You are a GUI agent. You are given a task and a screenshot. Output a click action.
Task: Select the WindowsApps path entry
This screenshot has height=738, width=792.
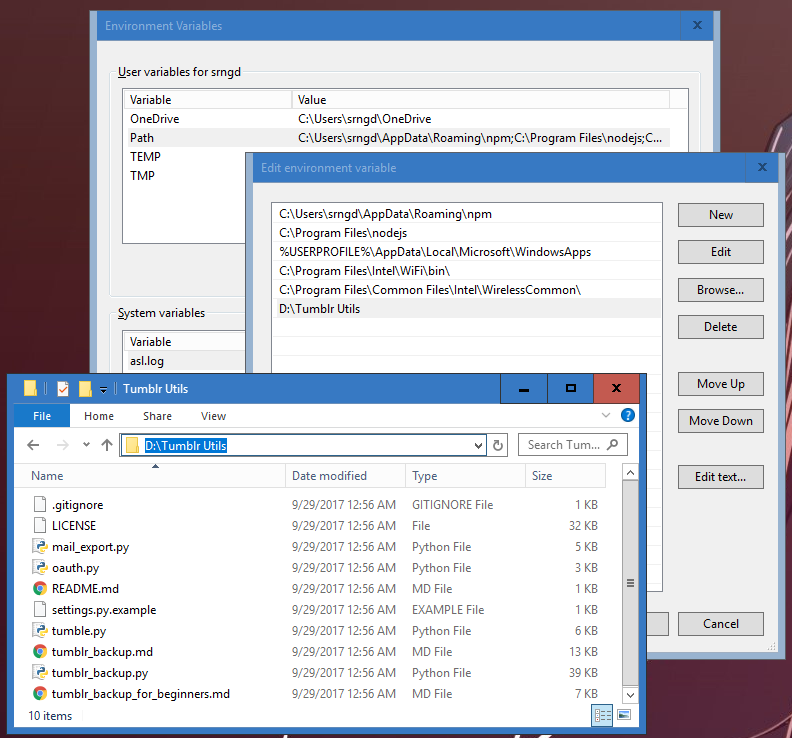pos(467,252)
